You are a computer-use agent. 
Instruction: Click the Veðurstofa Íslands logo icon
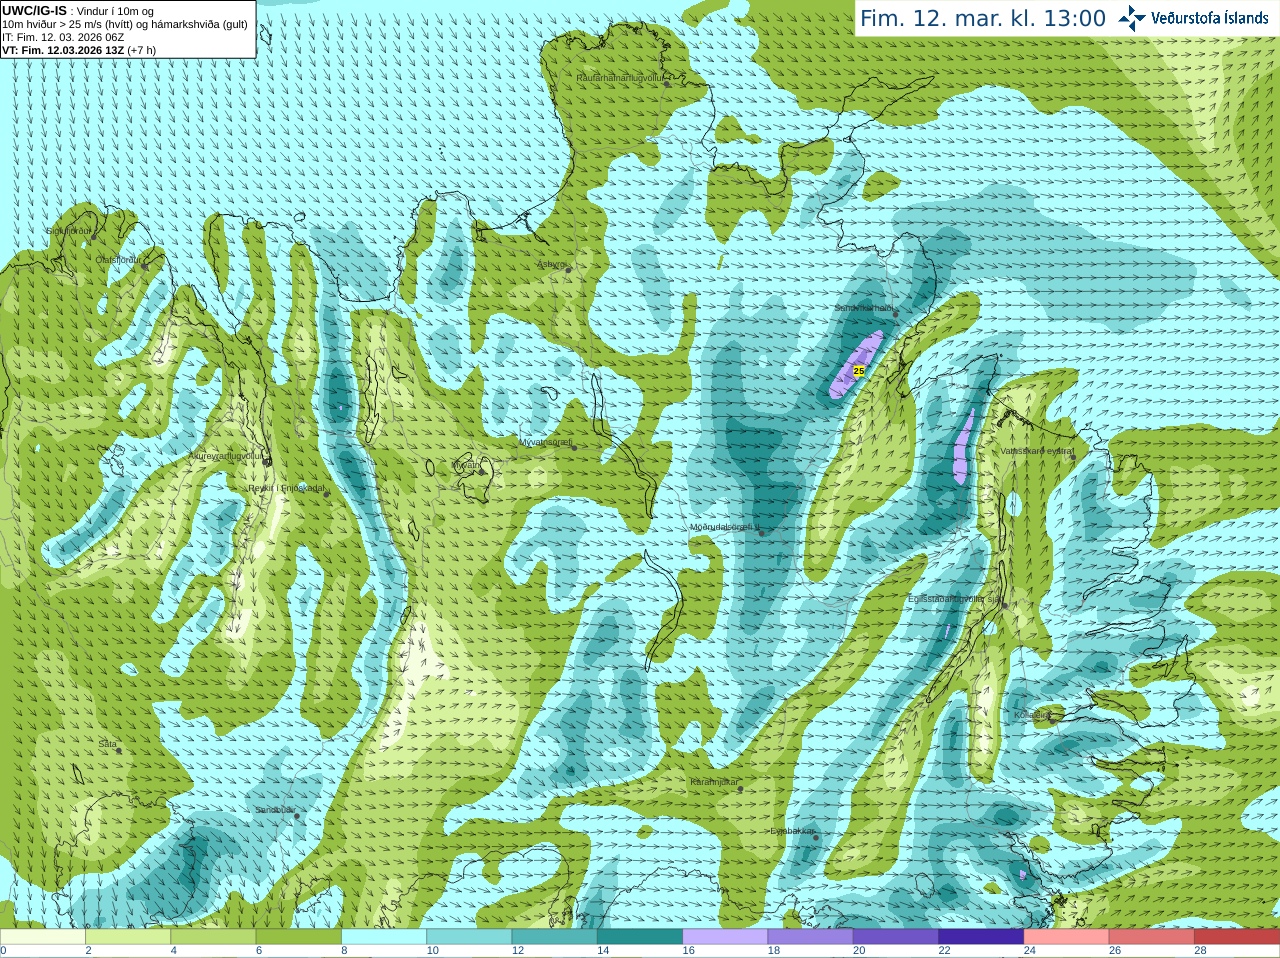(x=1132, y=18)
